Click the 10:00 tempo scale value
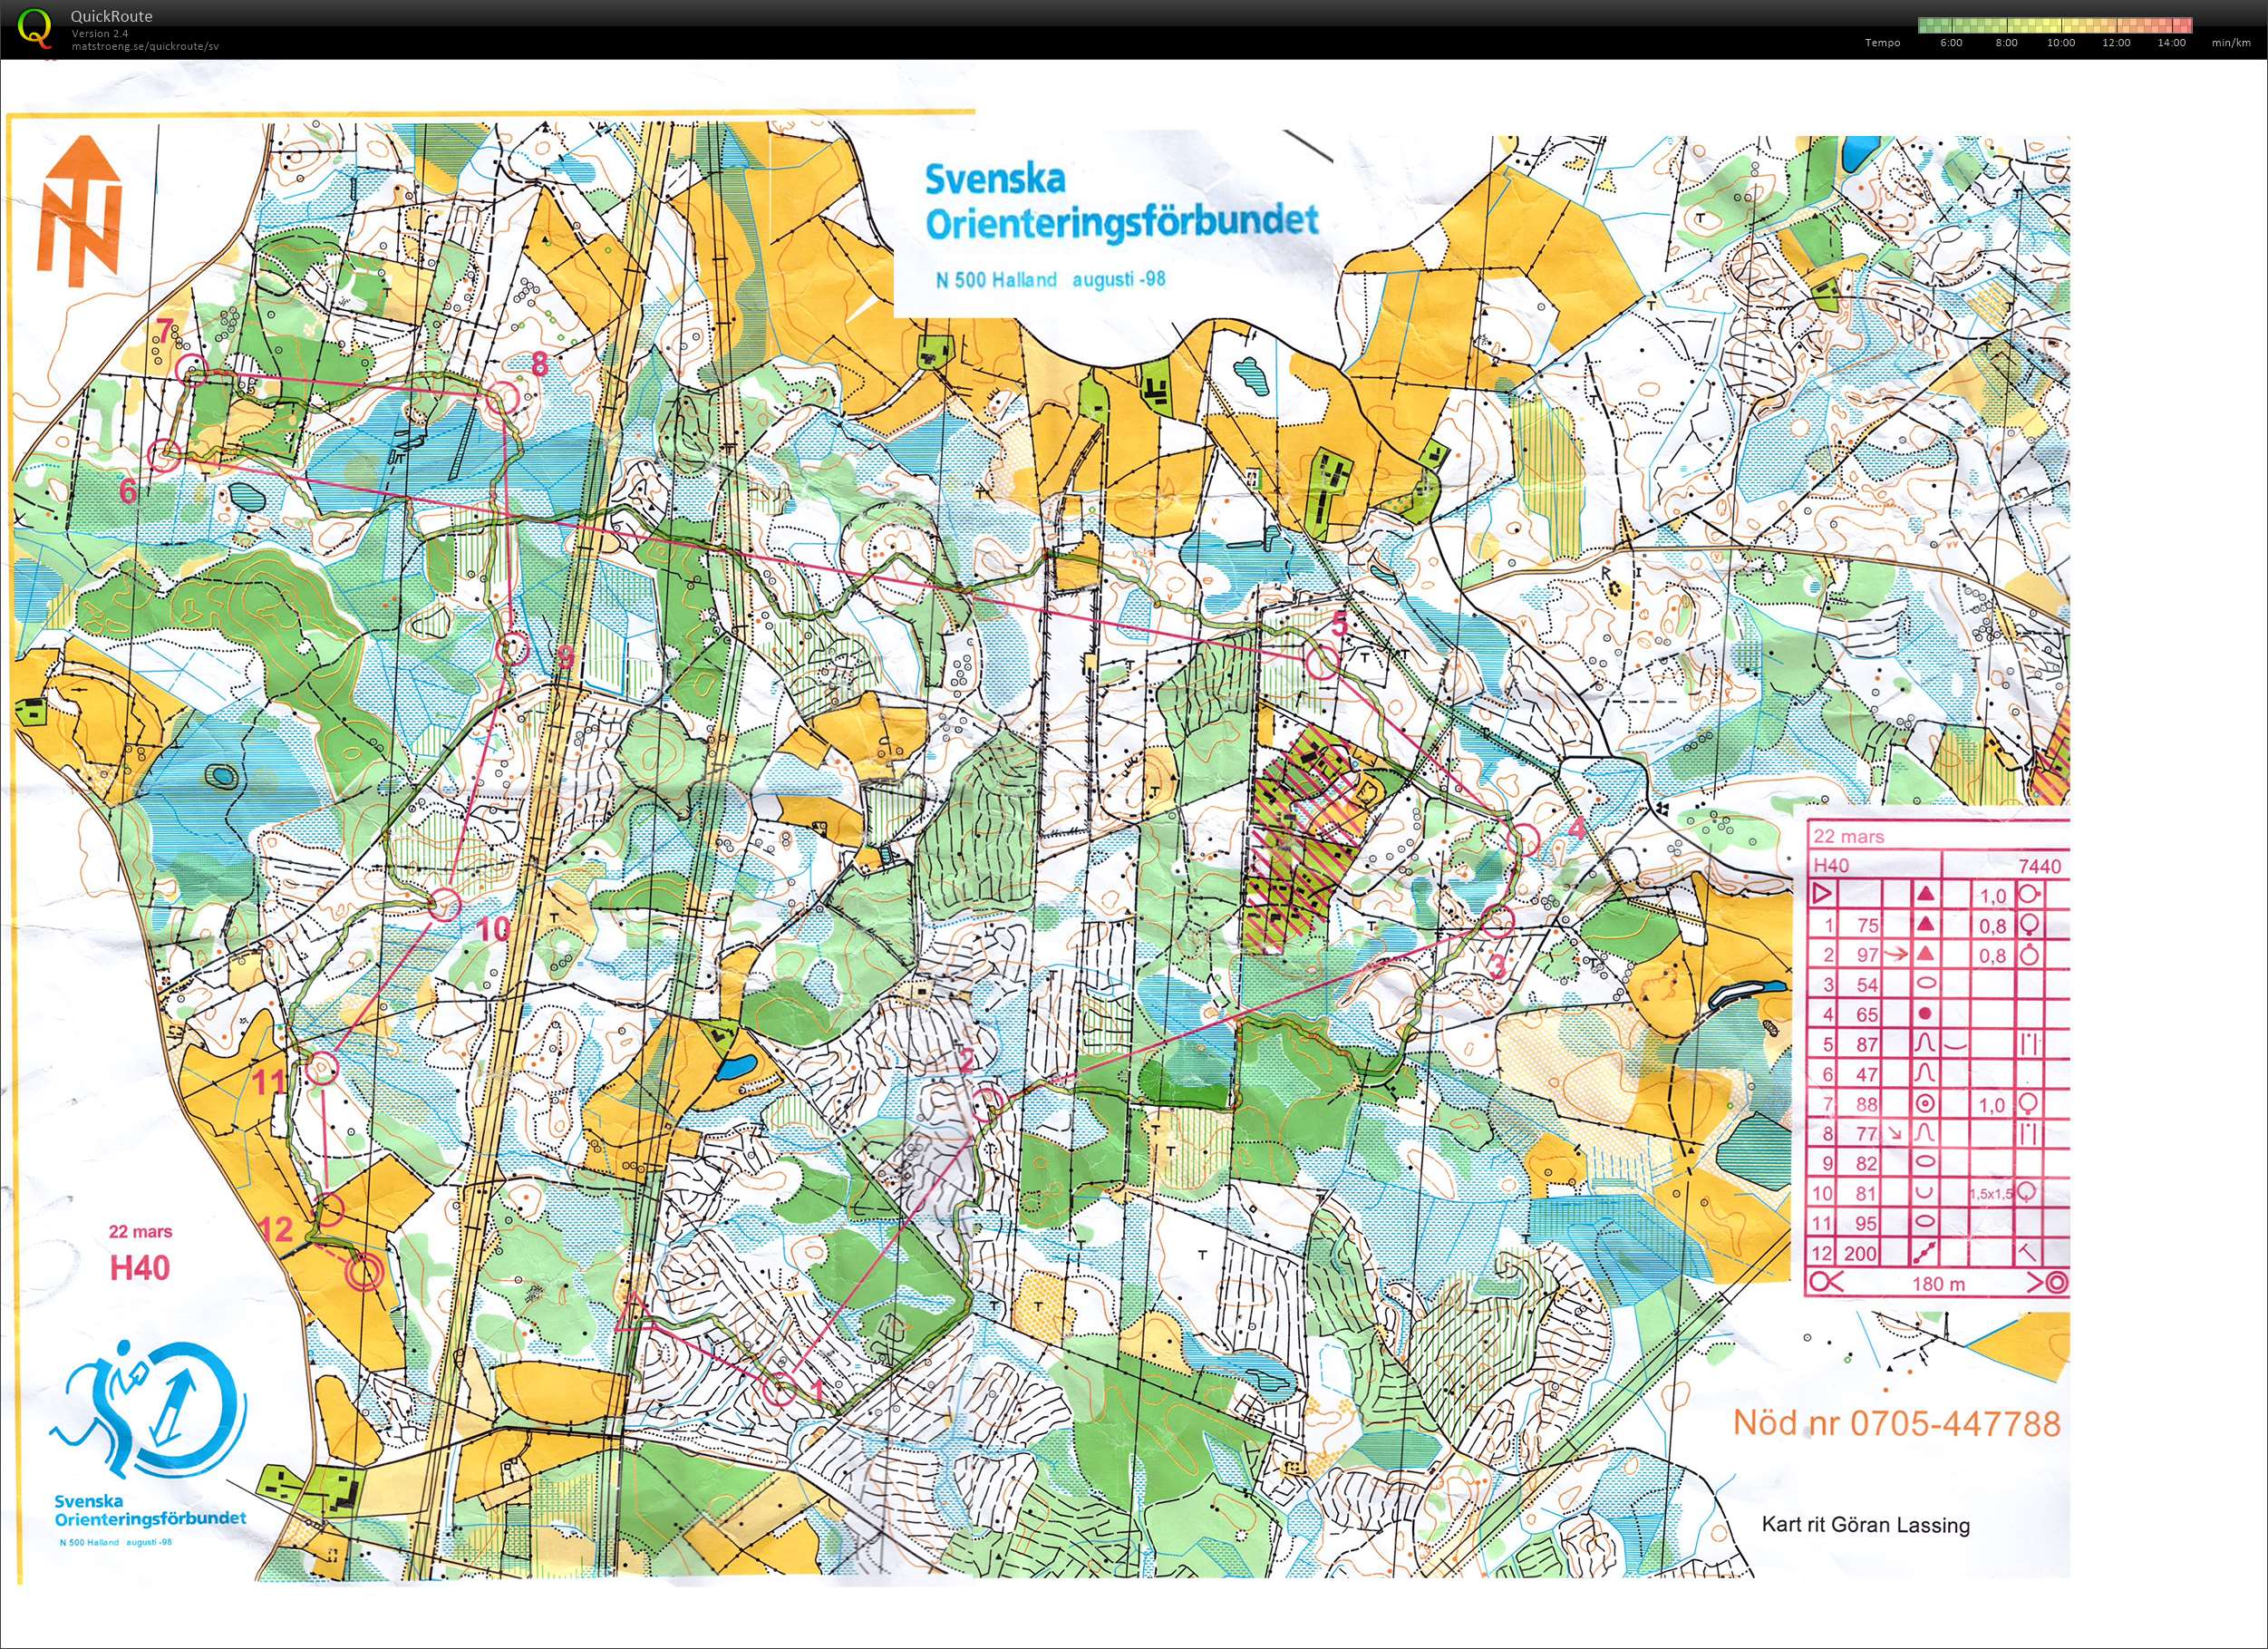The image size is (2268, 1649). click(2060, 43)
